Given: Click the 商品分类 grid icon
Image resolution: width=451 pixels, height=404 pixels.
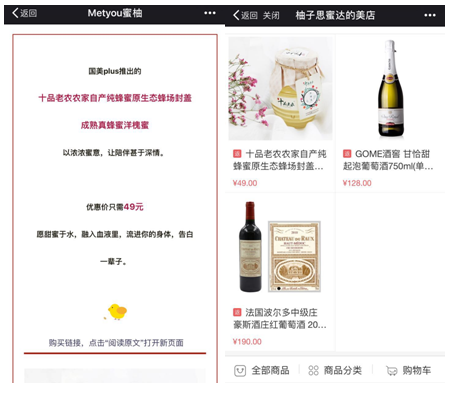Looking at the screenshot, I should point(313,370).
